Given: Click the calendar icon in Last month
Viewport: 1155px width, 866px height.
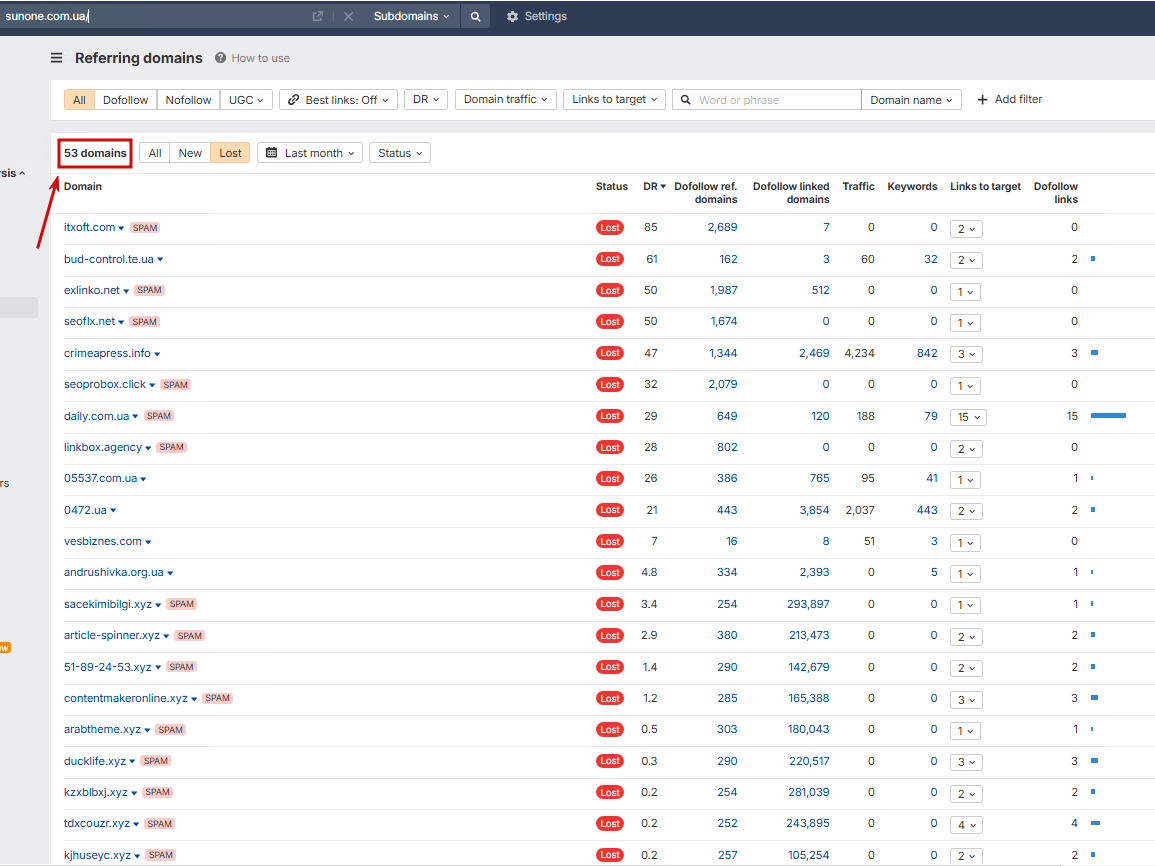Looking at the screenshot, I should pos(271,152).
